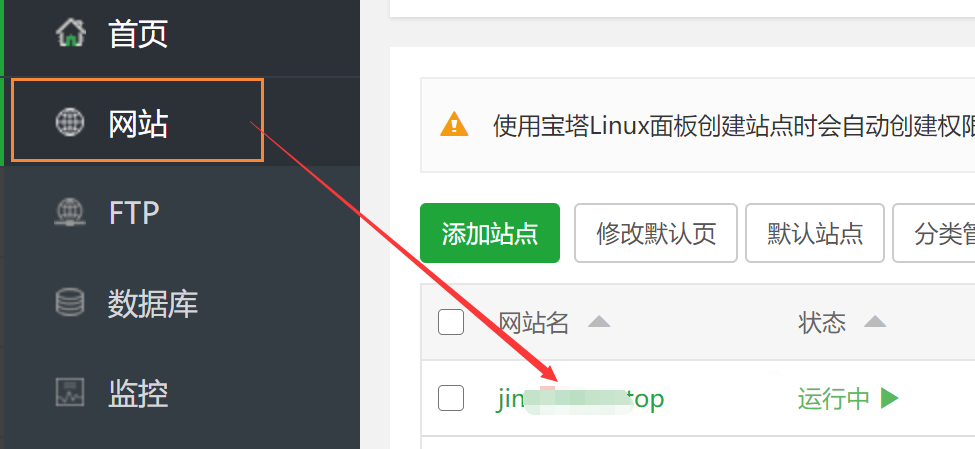Screen dimensions: 975x449
Task: Click the database icon beside 数据库
Action: click(70, 302)
